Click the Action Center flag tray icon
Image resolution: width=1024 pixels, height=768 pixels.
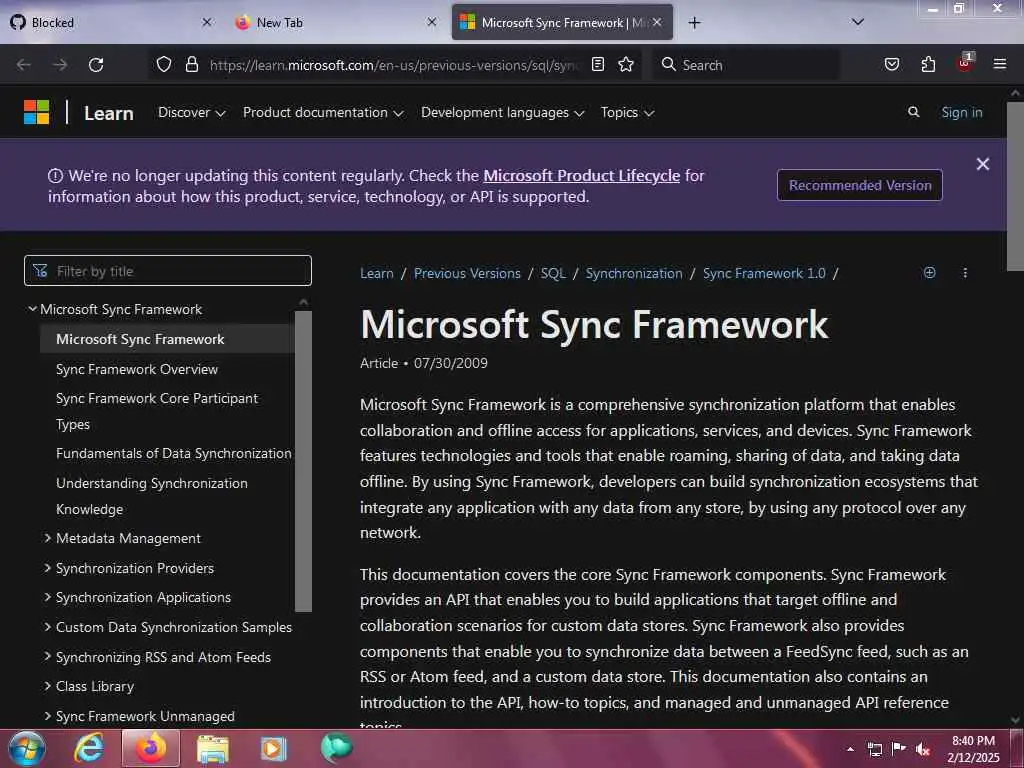point(899,749)
